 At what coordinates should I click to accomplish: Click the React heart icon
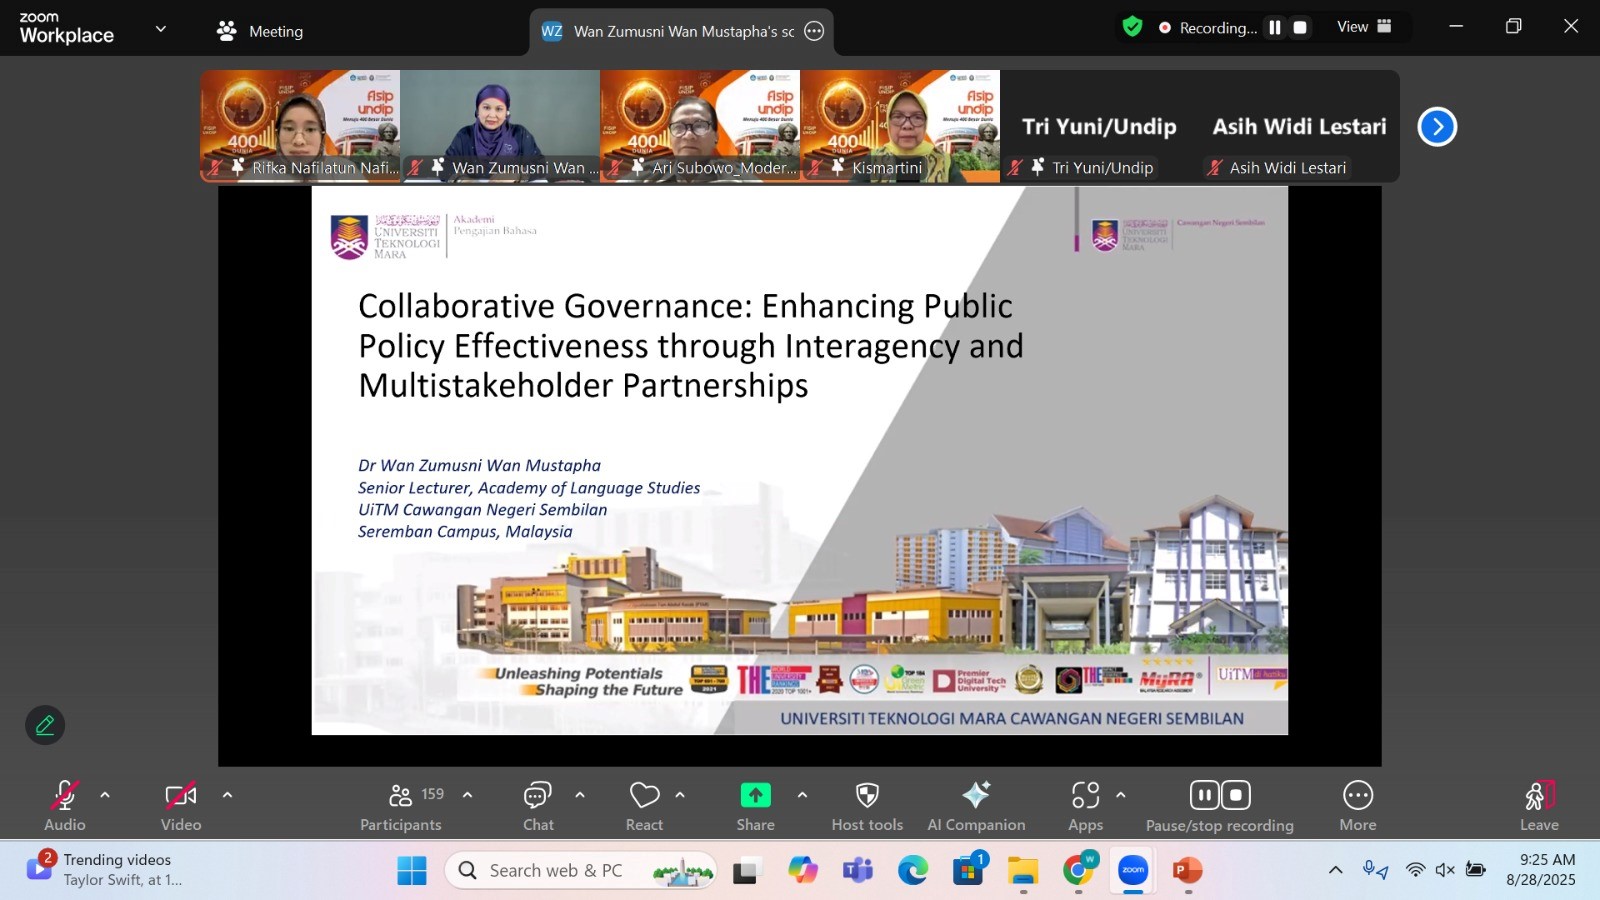click(644, 797)
